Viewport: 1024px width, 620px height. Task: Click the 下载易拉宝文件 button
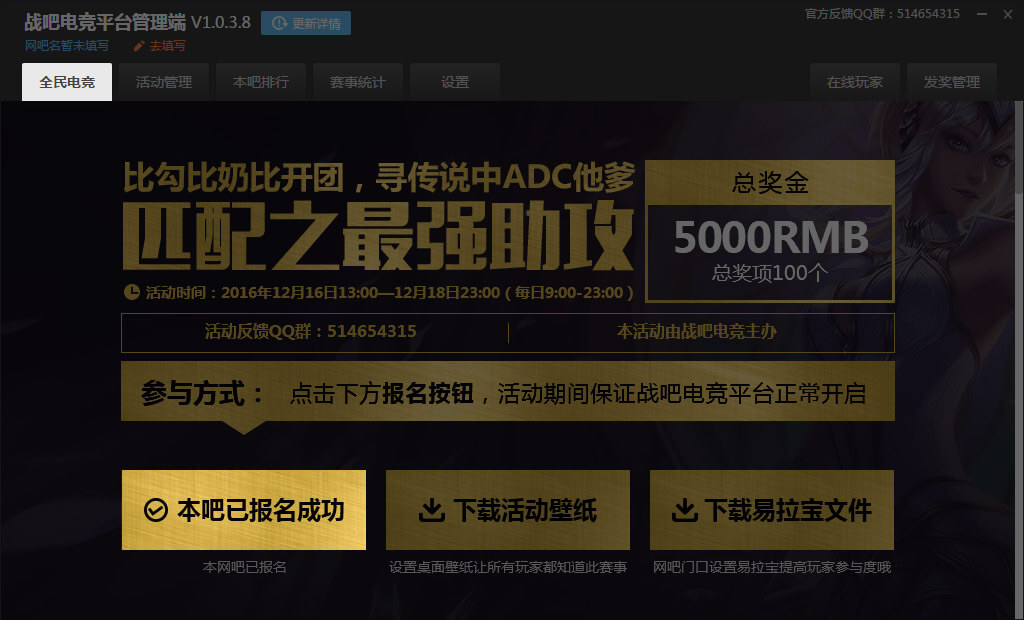(772, 510)
